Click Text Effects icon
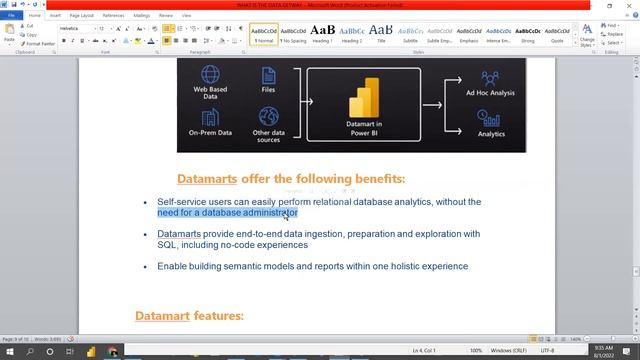640x360 pixels. (x=126, y=41)
